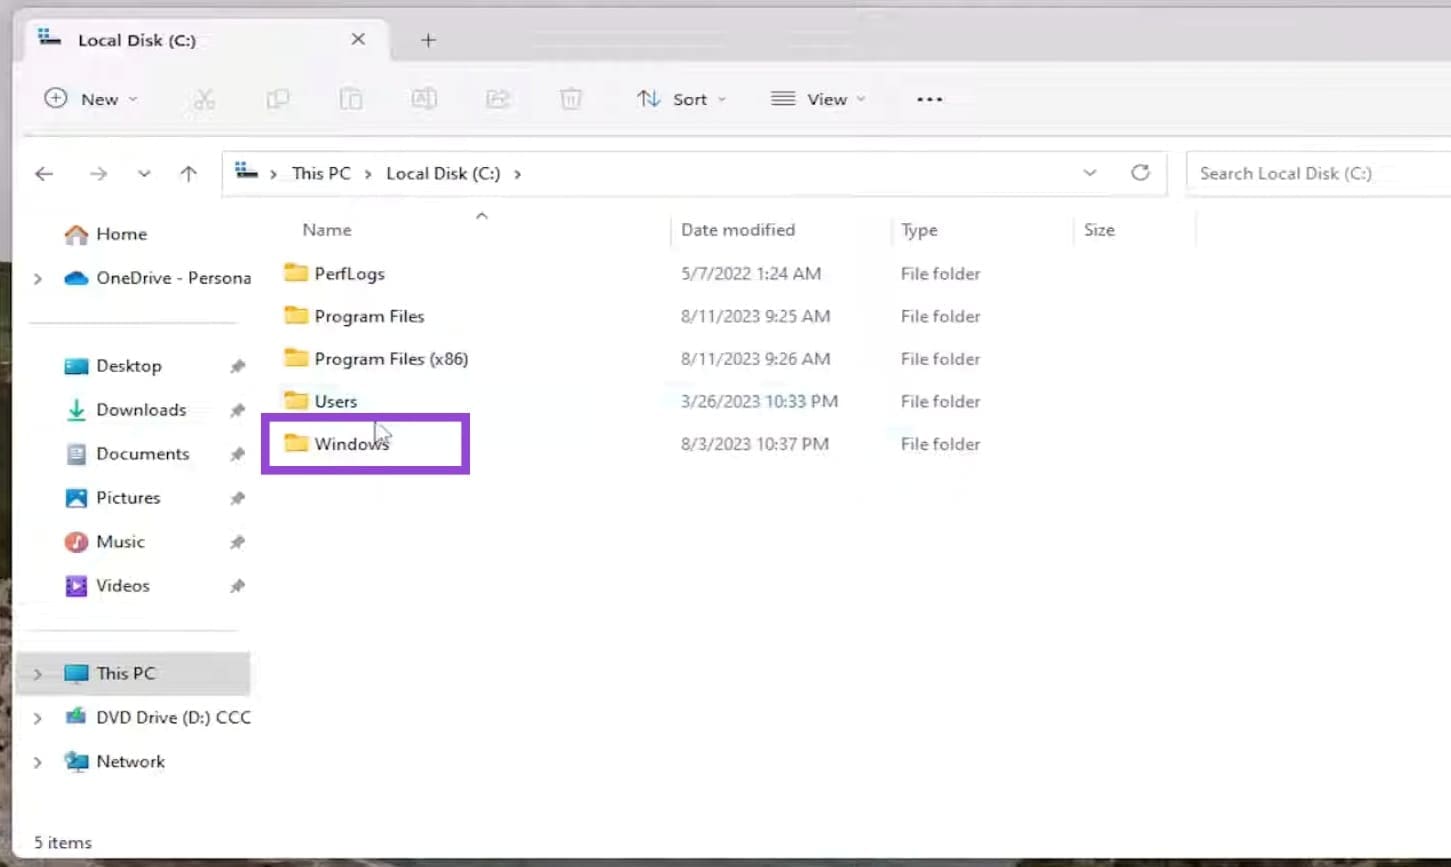Copy the selected folder with the Copy icon
Viewport: 1451px width, 867px height.
pos(277,98)
